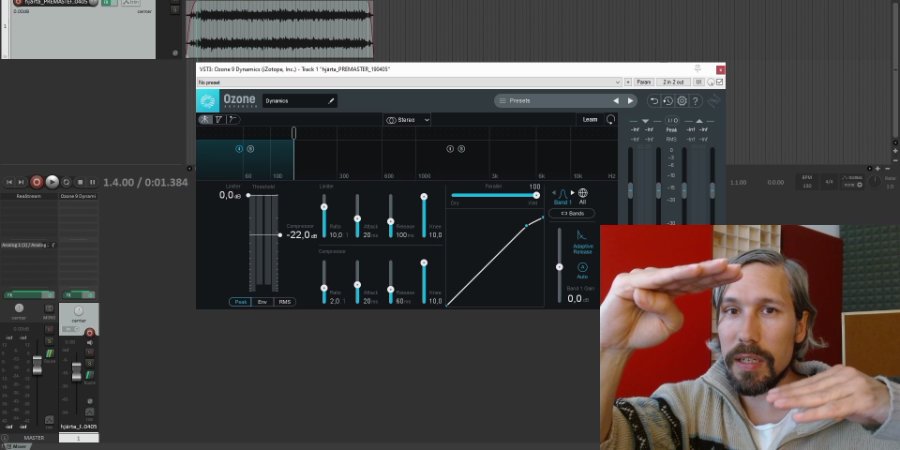
Task: Click the audio waveform clip on track
Action: [x=280, y=29]
